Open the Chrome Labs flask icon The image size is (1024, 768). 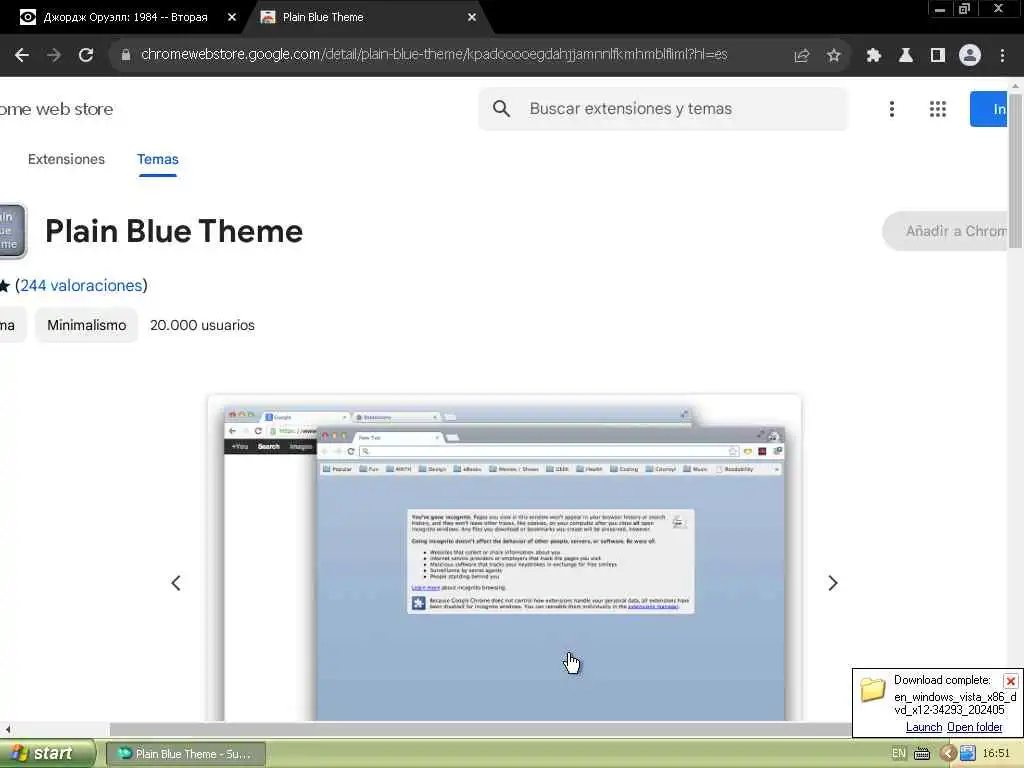905,56
